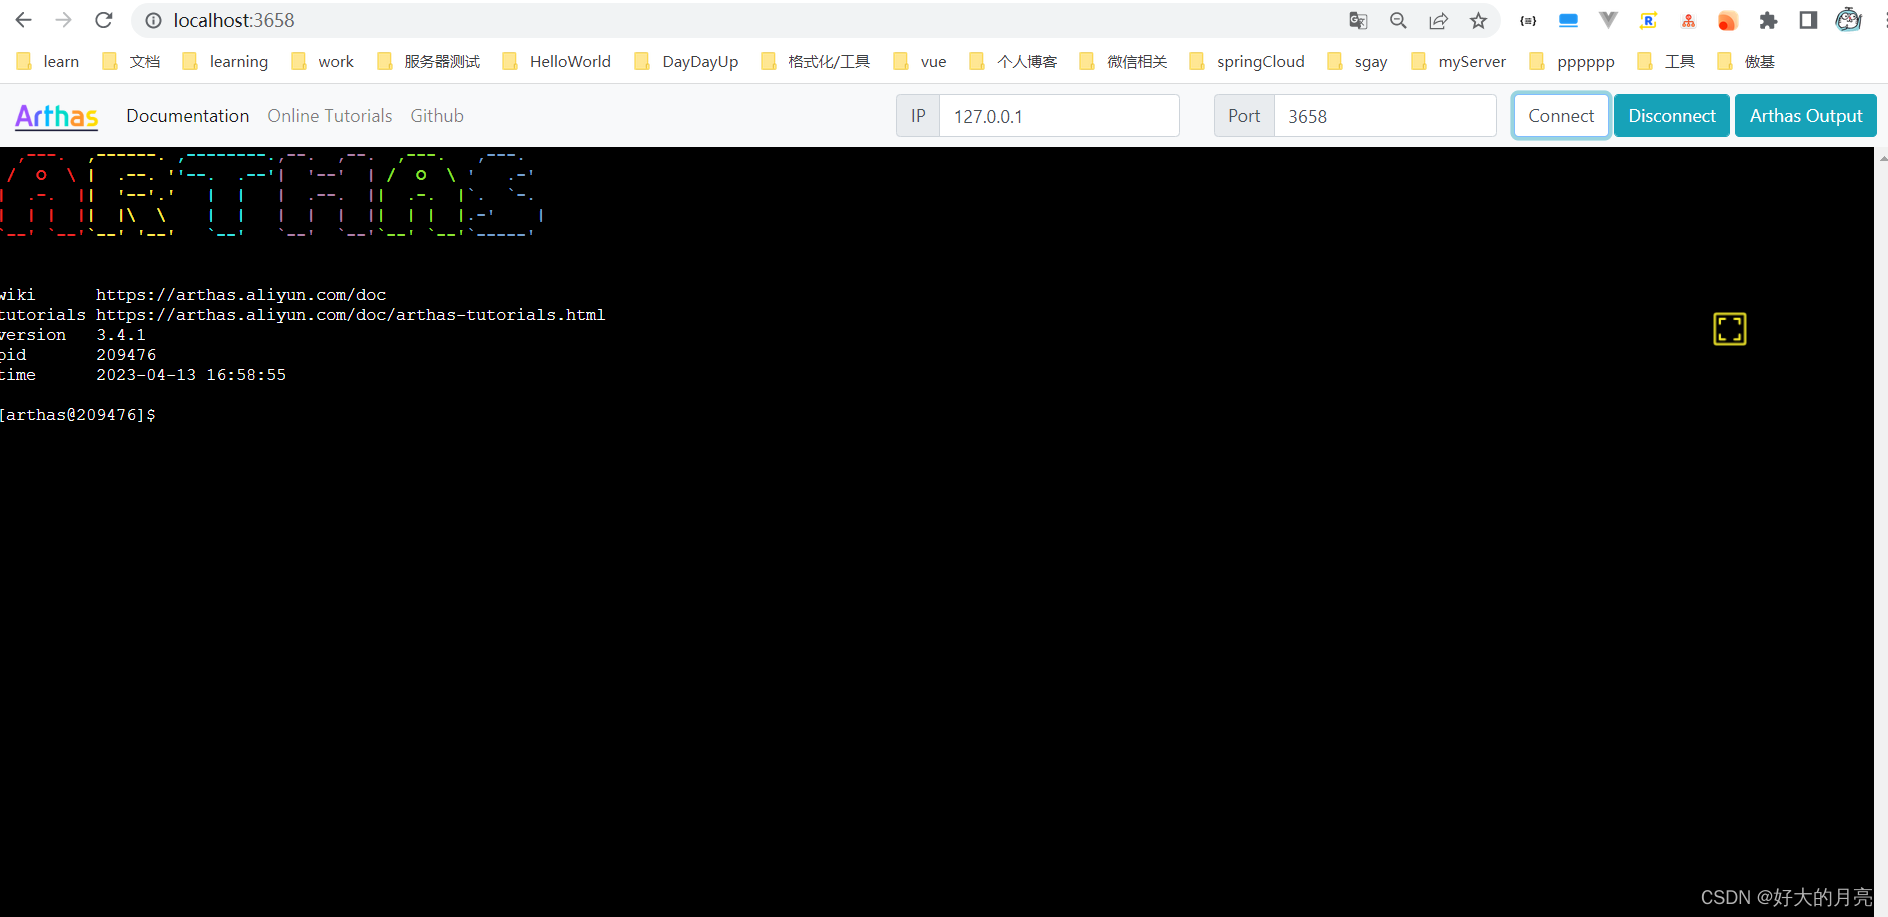Click the Google Translate icon in address bar
Image resolution: width=1888 pixels, height=917 pixels.
[x=1358, y=20]
